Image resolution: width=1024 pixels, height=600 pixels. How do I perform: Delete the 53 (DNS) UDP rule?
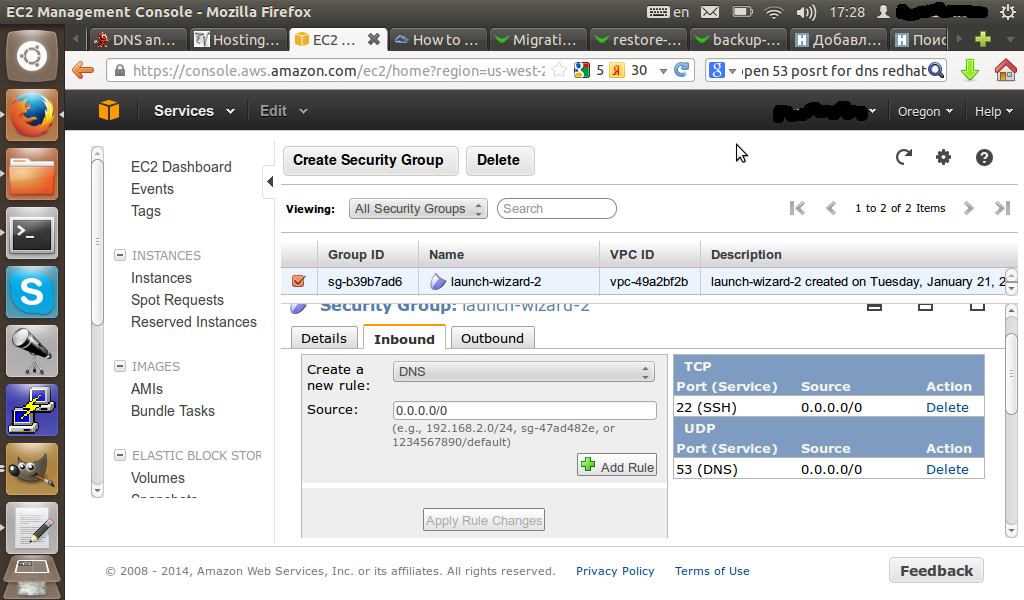[946, 469]
